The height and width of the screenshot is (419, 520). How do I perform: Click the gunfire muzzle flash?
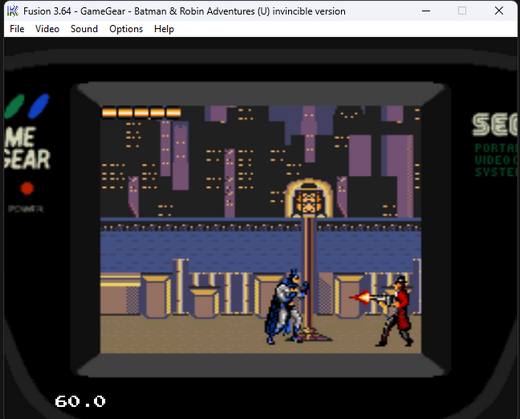tap(360, 297)
